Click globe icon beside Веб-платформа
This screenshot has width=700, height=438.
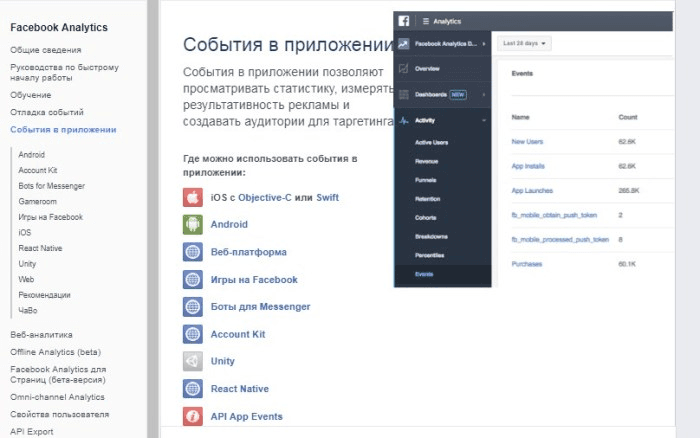pos(192,252)
